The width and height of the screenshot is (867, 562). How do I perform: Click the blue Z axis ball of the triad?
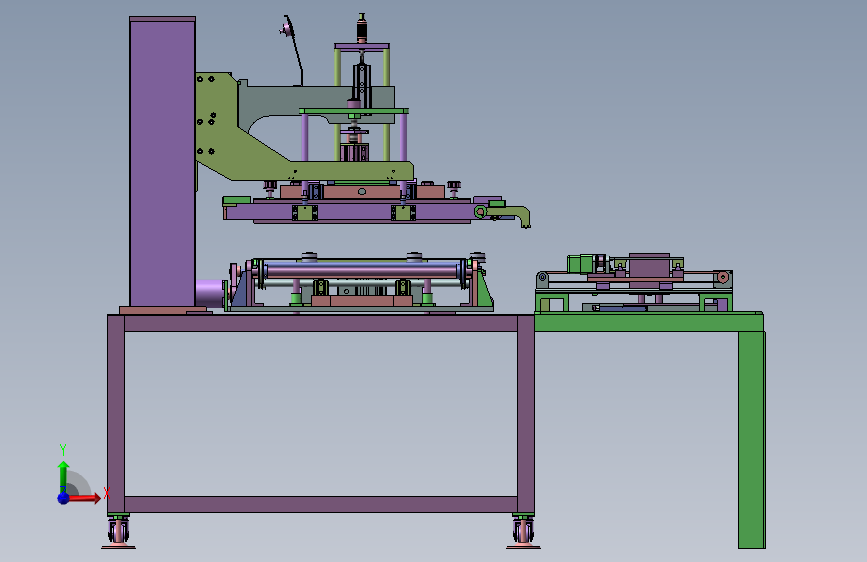64,498
